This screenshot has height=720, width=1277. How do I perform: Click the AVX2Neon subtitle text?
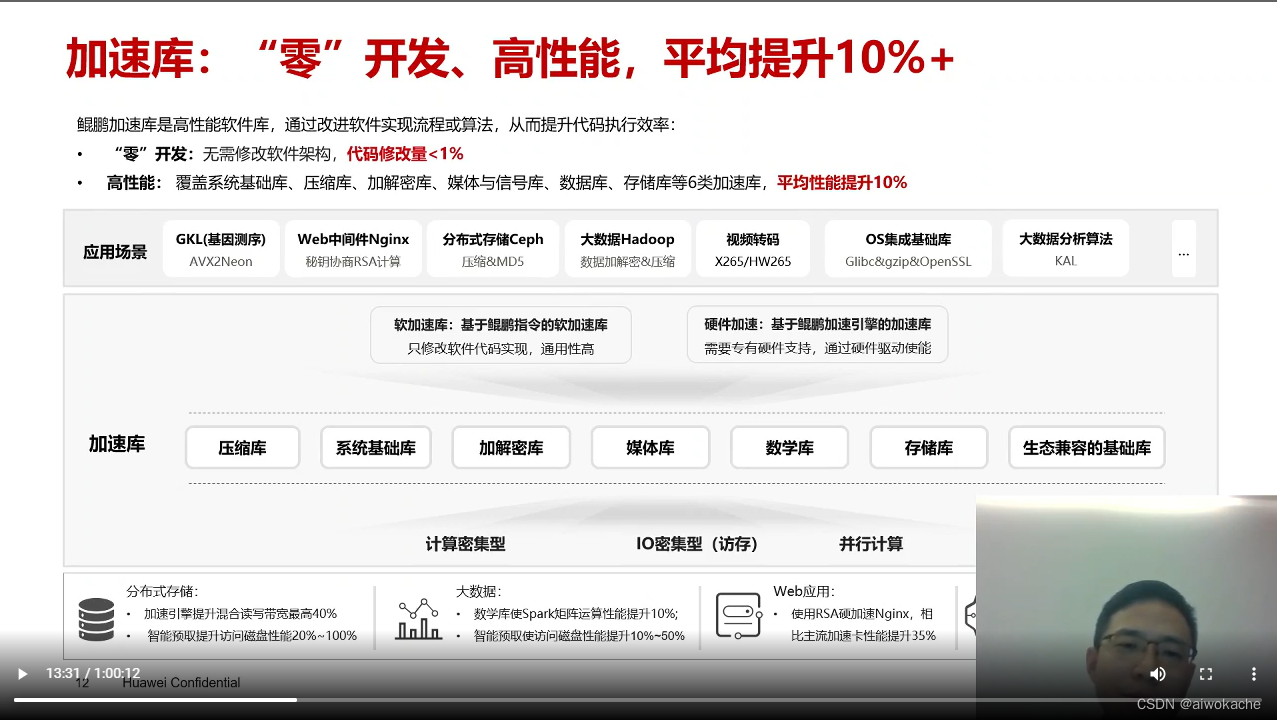coord(221,262)
